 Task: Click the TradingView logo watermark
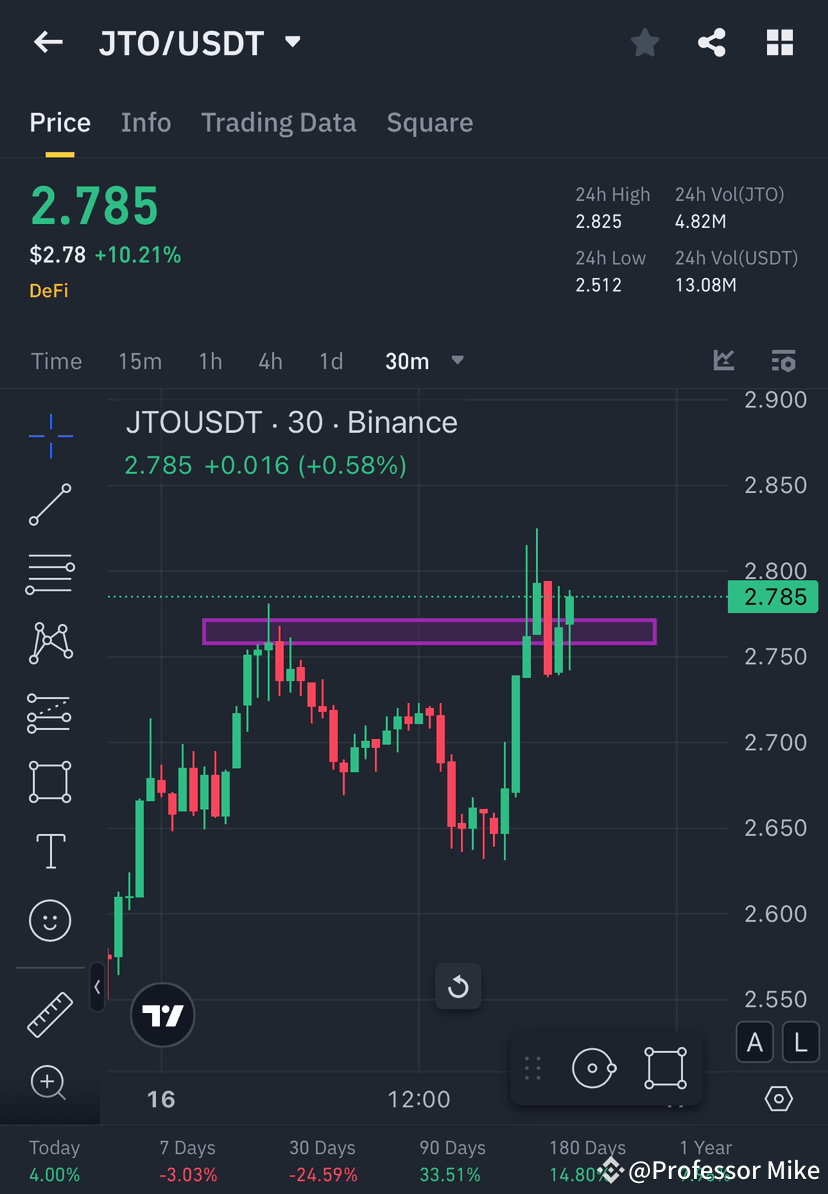162,1014
